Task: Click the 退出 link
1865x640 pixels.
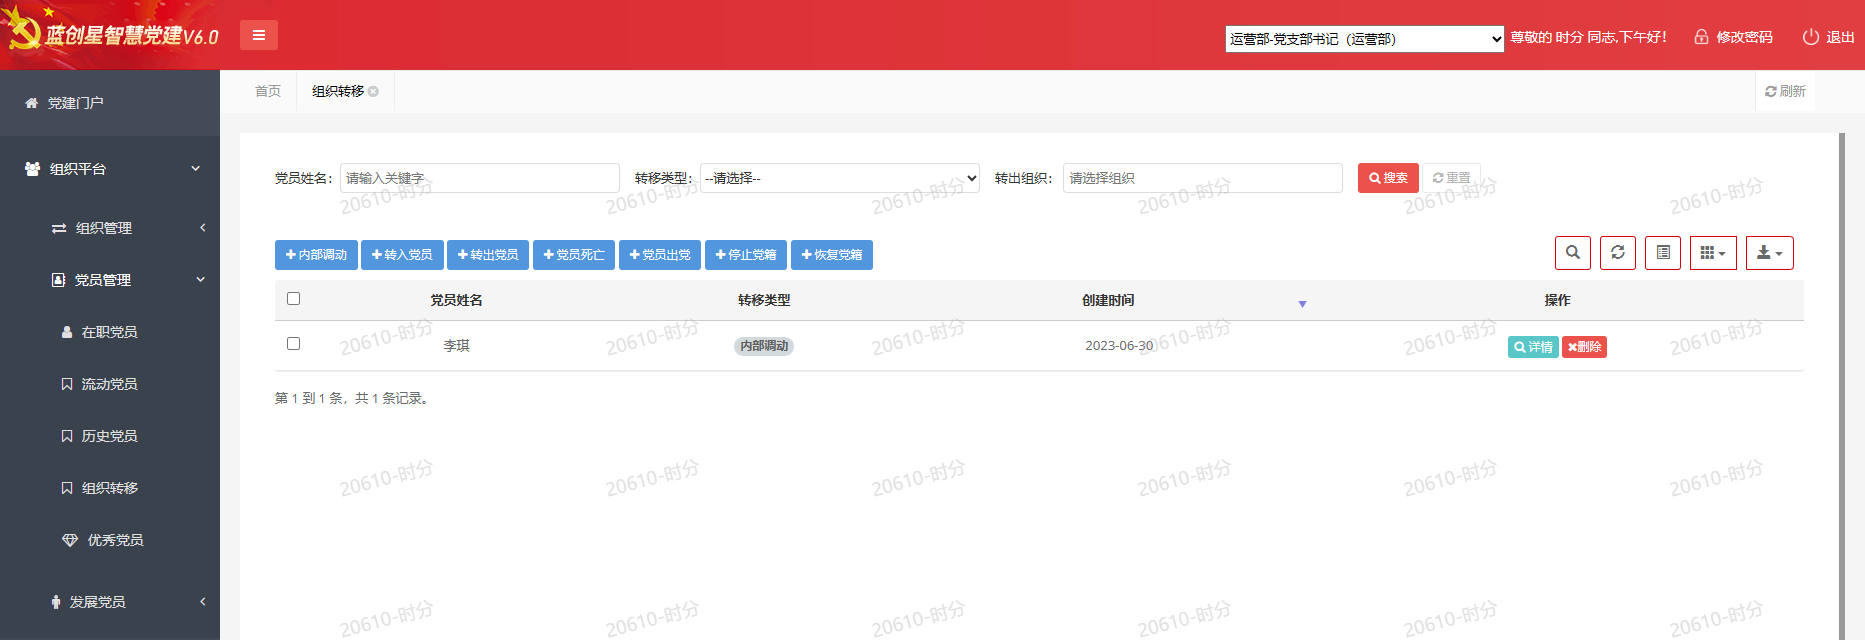Action: (x=1840, y=37)
